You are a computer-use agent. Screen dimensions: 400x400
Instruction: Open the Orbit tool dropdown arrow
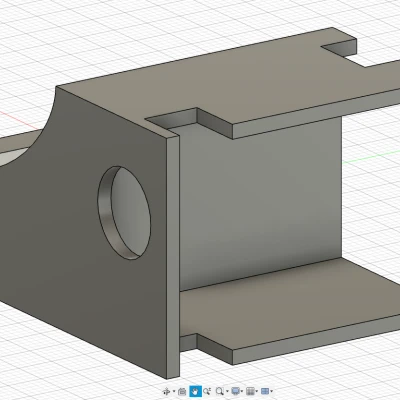(174, 391)
